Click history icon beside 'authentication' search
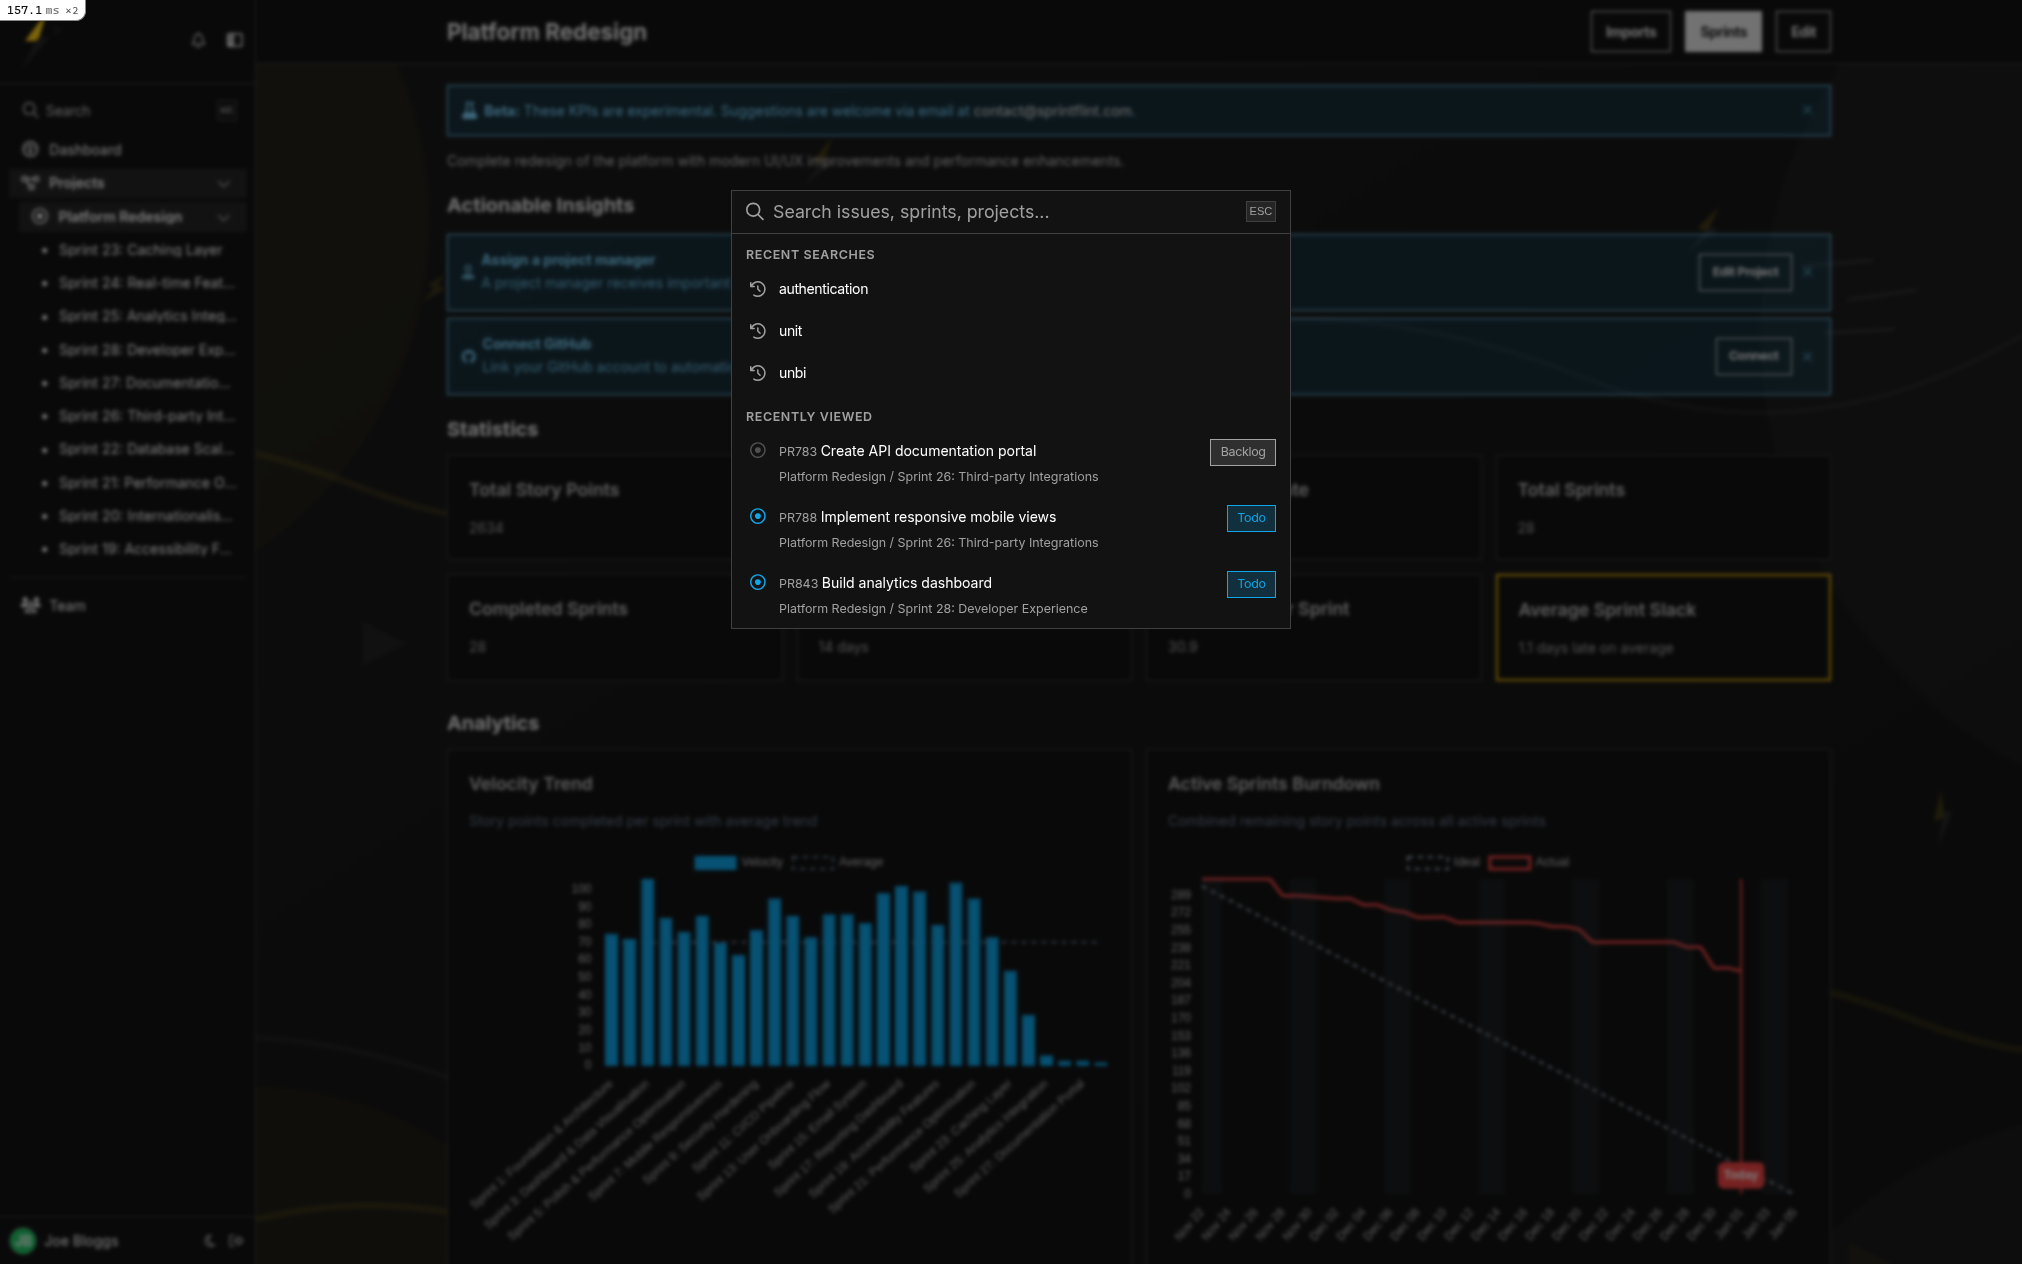Image resolution: width=2022 pixels, height=1264 pixels. (758, 289)
